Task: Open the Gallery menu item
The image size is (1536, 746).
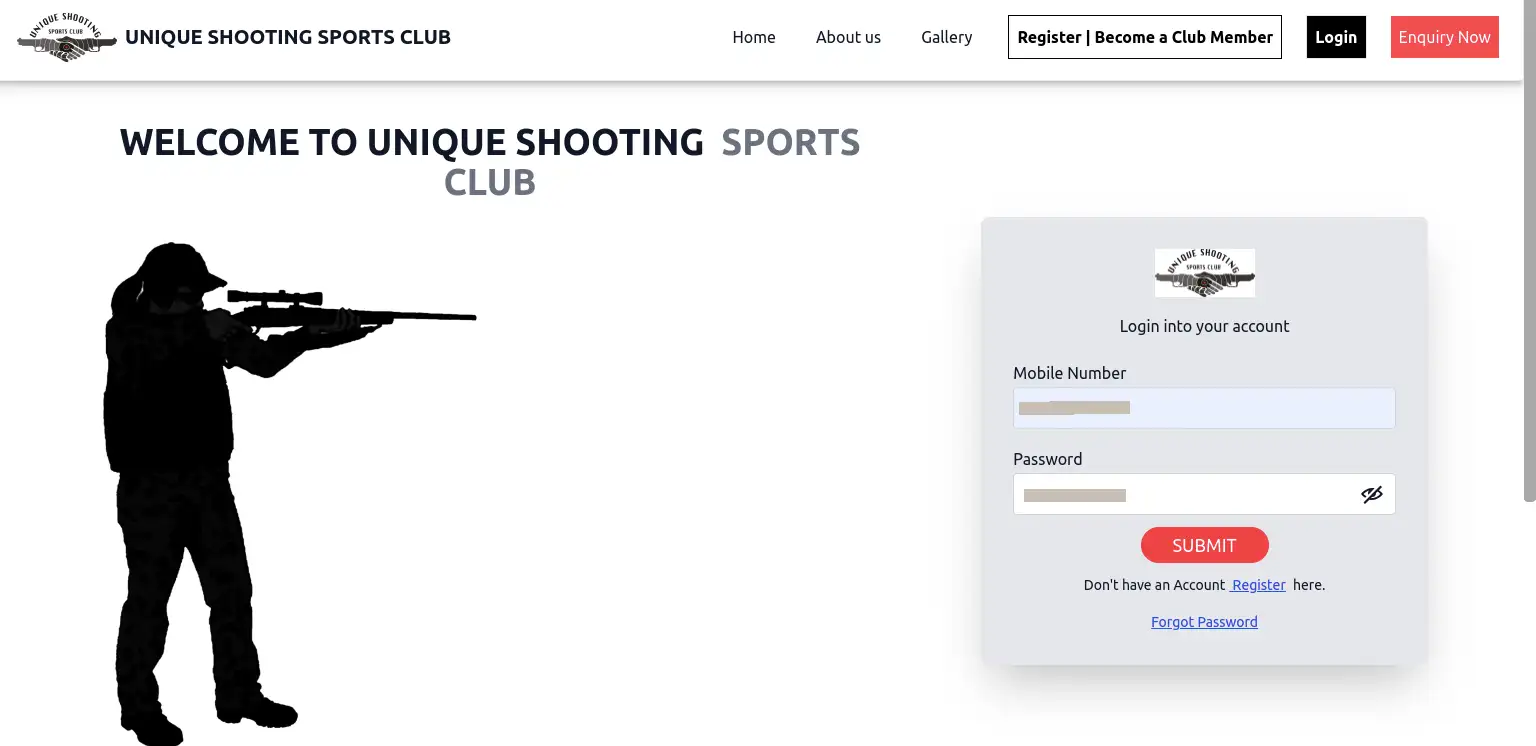Action: [946, 38]
